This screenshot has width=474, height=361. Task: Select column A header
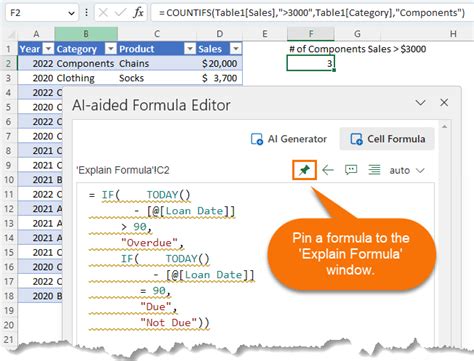pos(36,34)
